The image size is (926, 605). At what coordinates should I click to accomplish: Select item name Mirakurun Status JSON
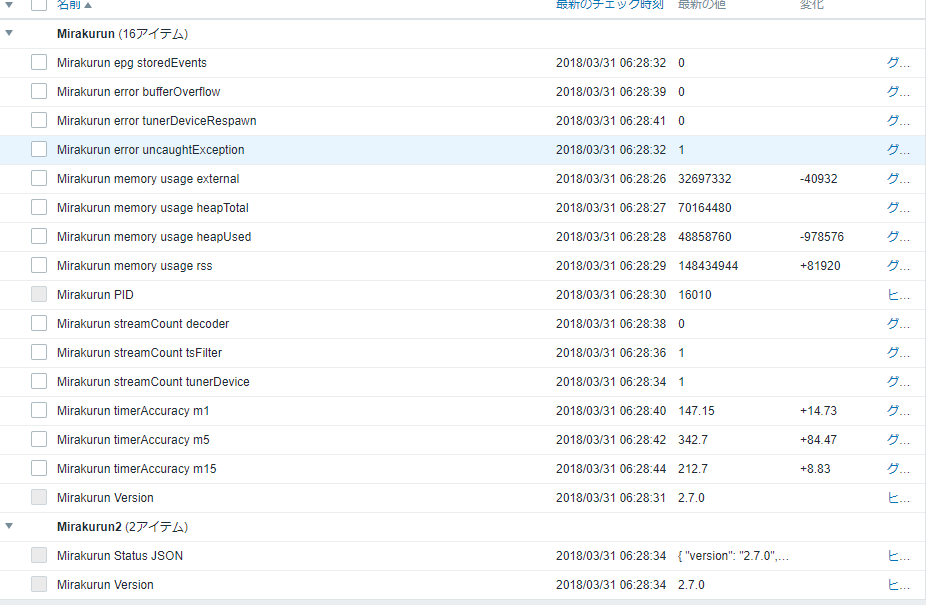[120, 555]
